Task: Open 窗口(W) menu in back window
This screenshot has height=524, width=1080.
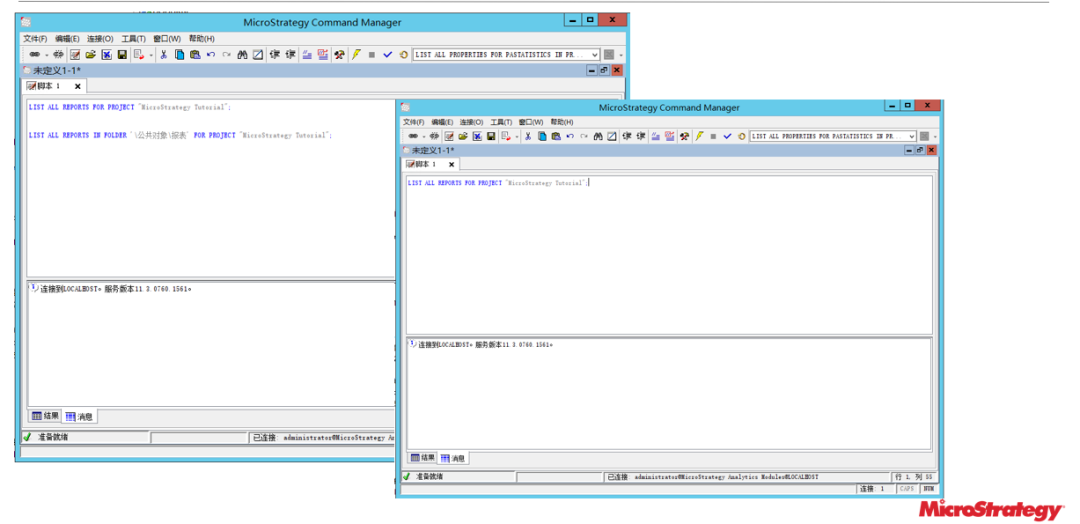Action: click(167, 39)
